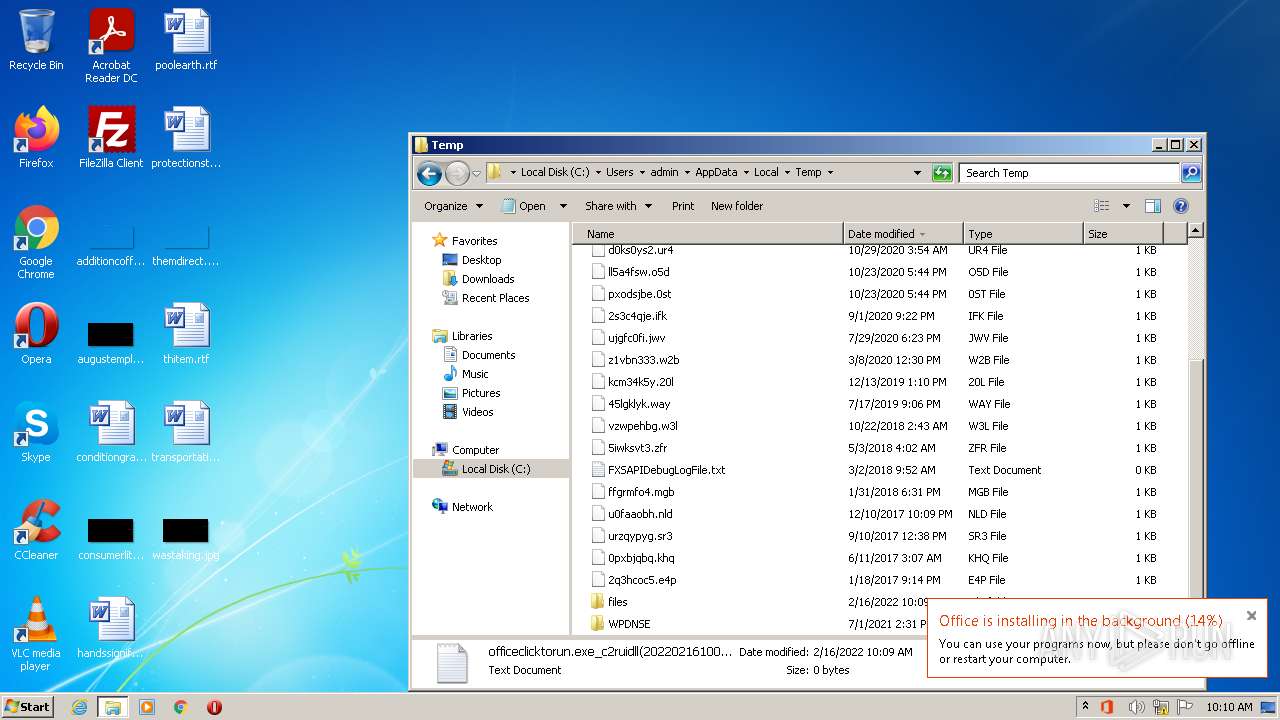Viewport: 1280px width, 720px height.
Task: Launch Acrobat Reader DC from desktop
Action: (x=111, y=46)
